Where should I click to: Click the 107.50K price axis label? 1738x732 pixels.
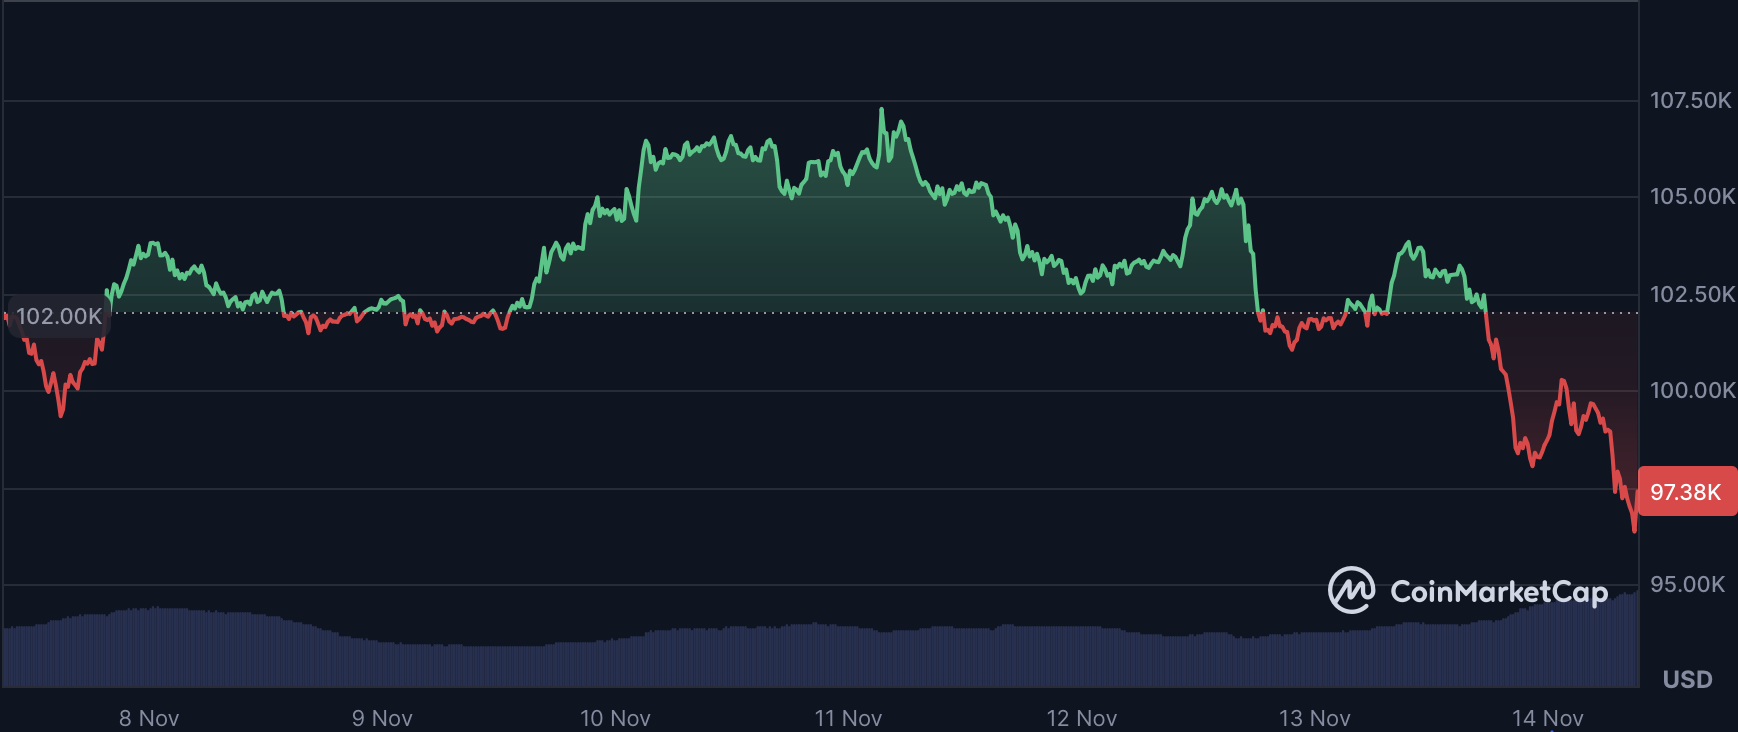(1690, 100)
